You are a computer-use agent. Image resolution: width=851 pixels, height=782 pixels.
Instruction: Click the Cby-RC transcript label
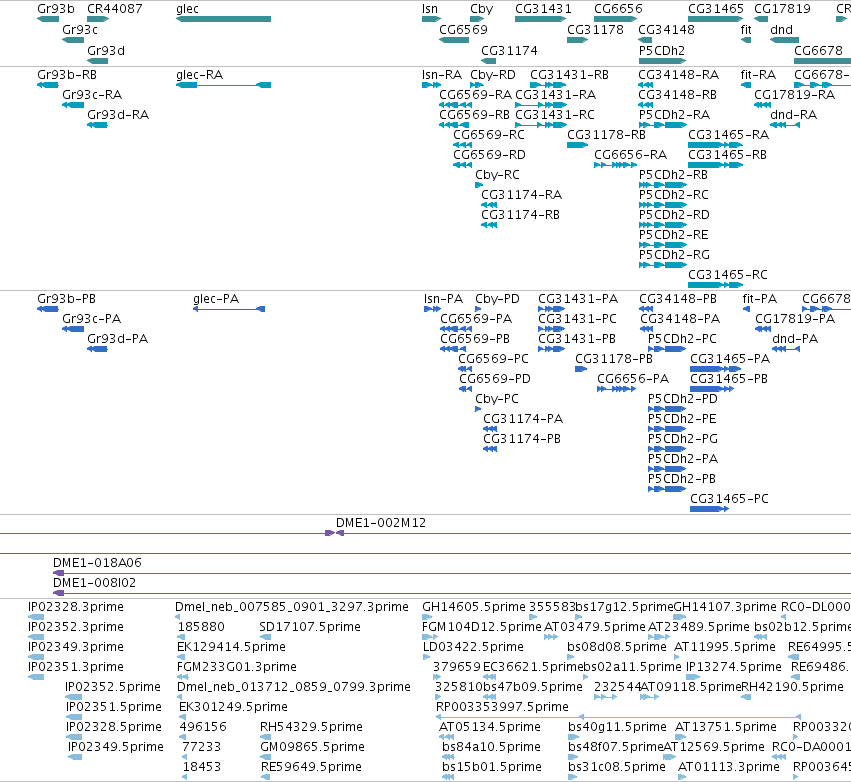coord(497,175)
